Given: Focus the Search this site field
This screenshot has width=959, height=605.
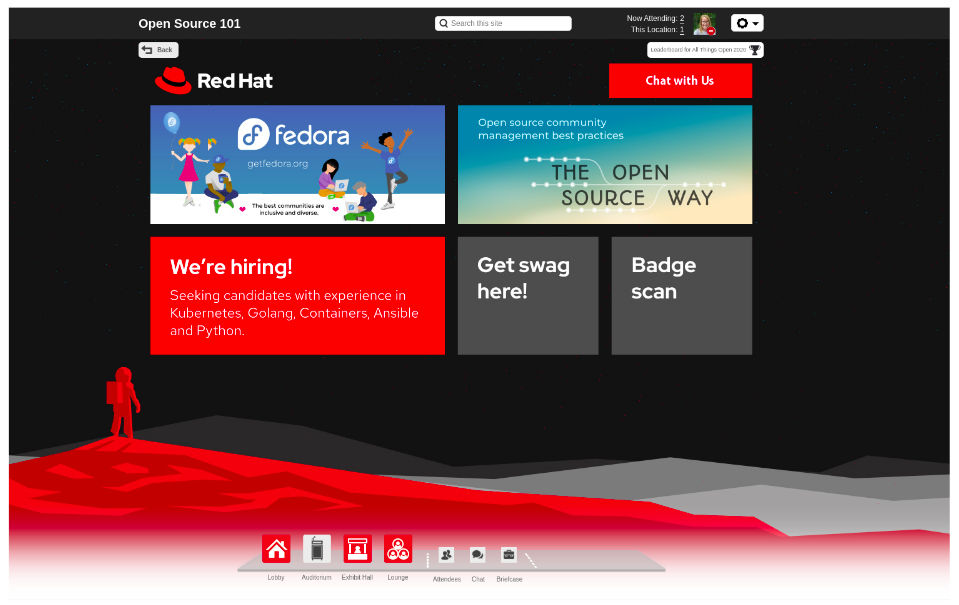Looking at the screenshot, I should tap(503, 23).
